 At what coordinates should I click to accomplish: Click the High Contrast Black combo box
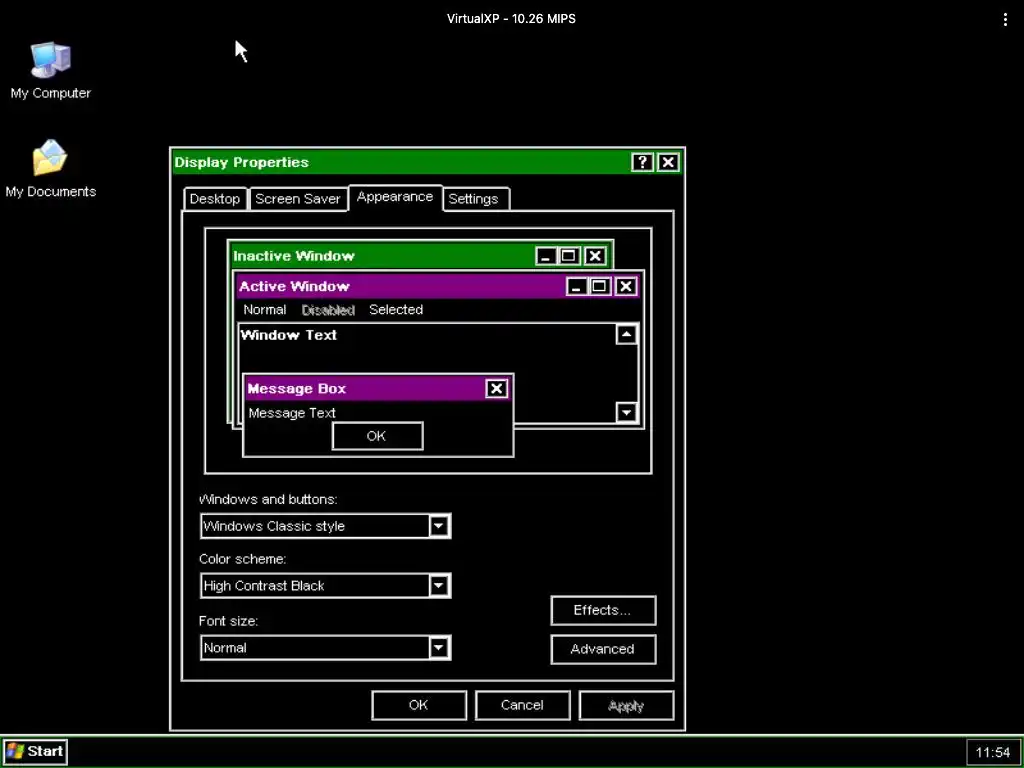click(325, 586)
